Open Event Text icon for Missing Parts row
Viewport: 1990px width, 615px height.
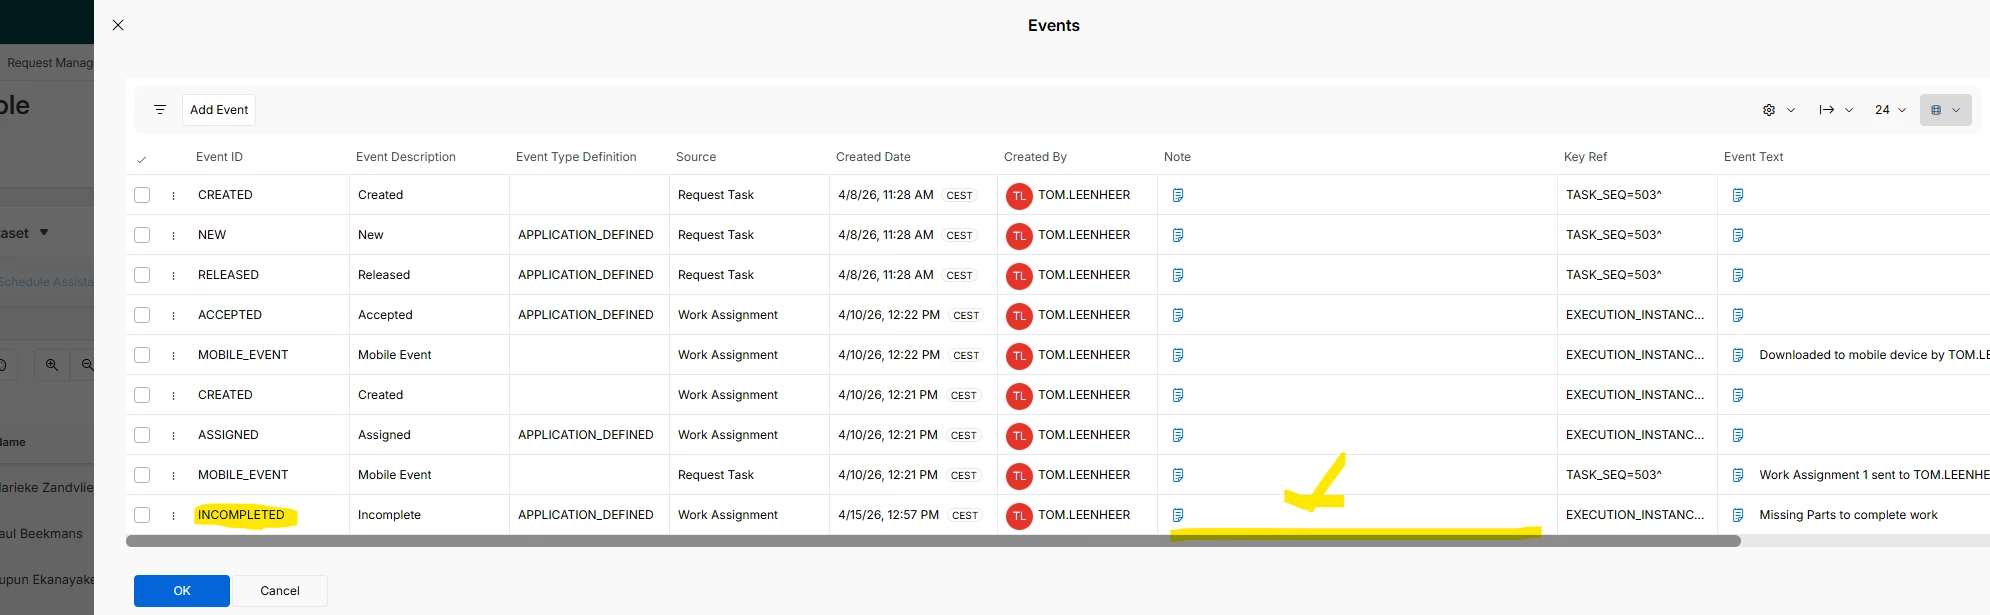click(1738, 515)
